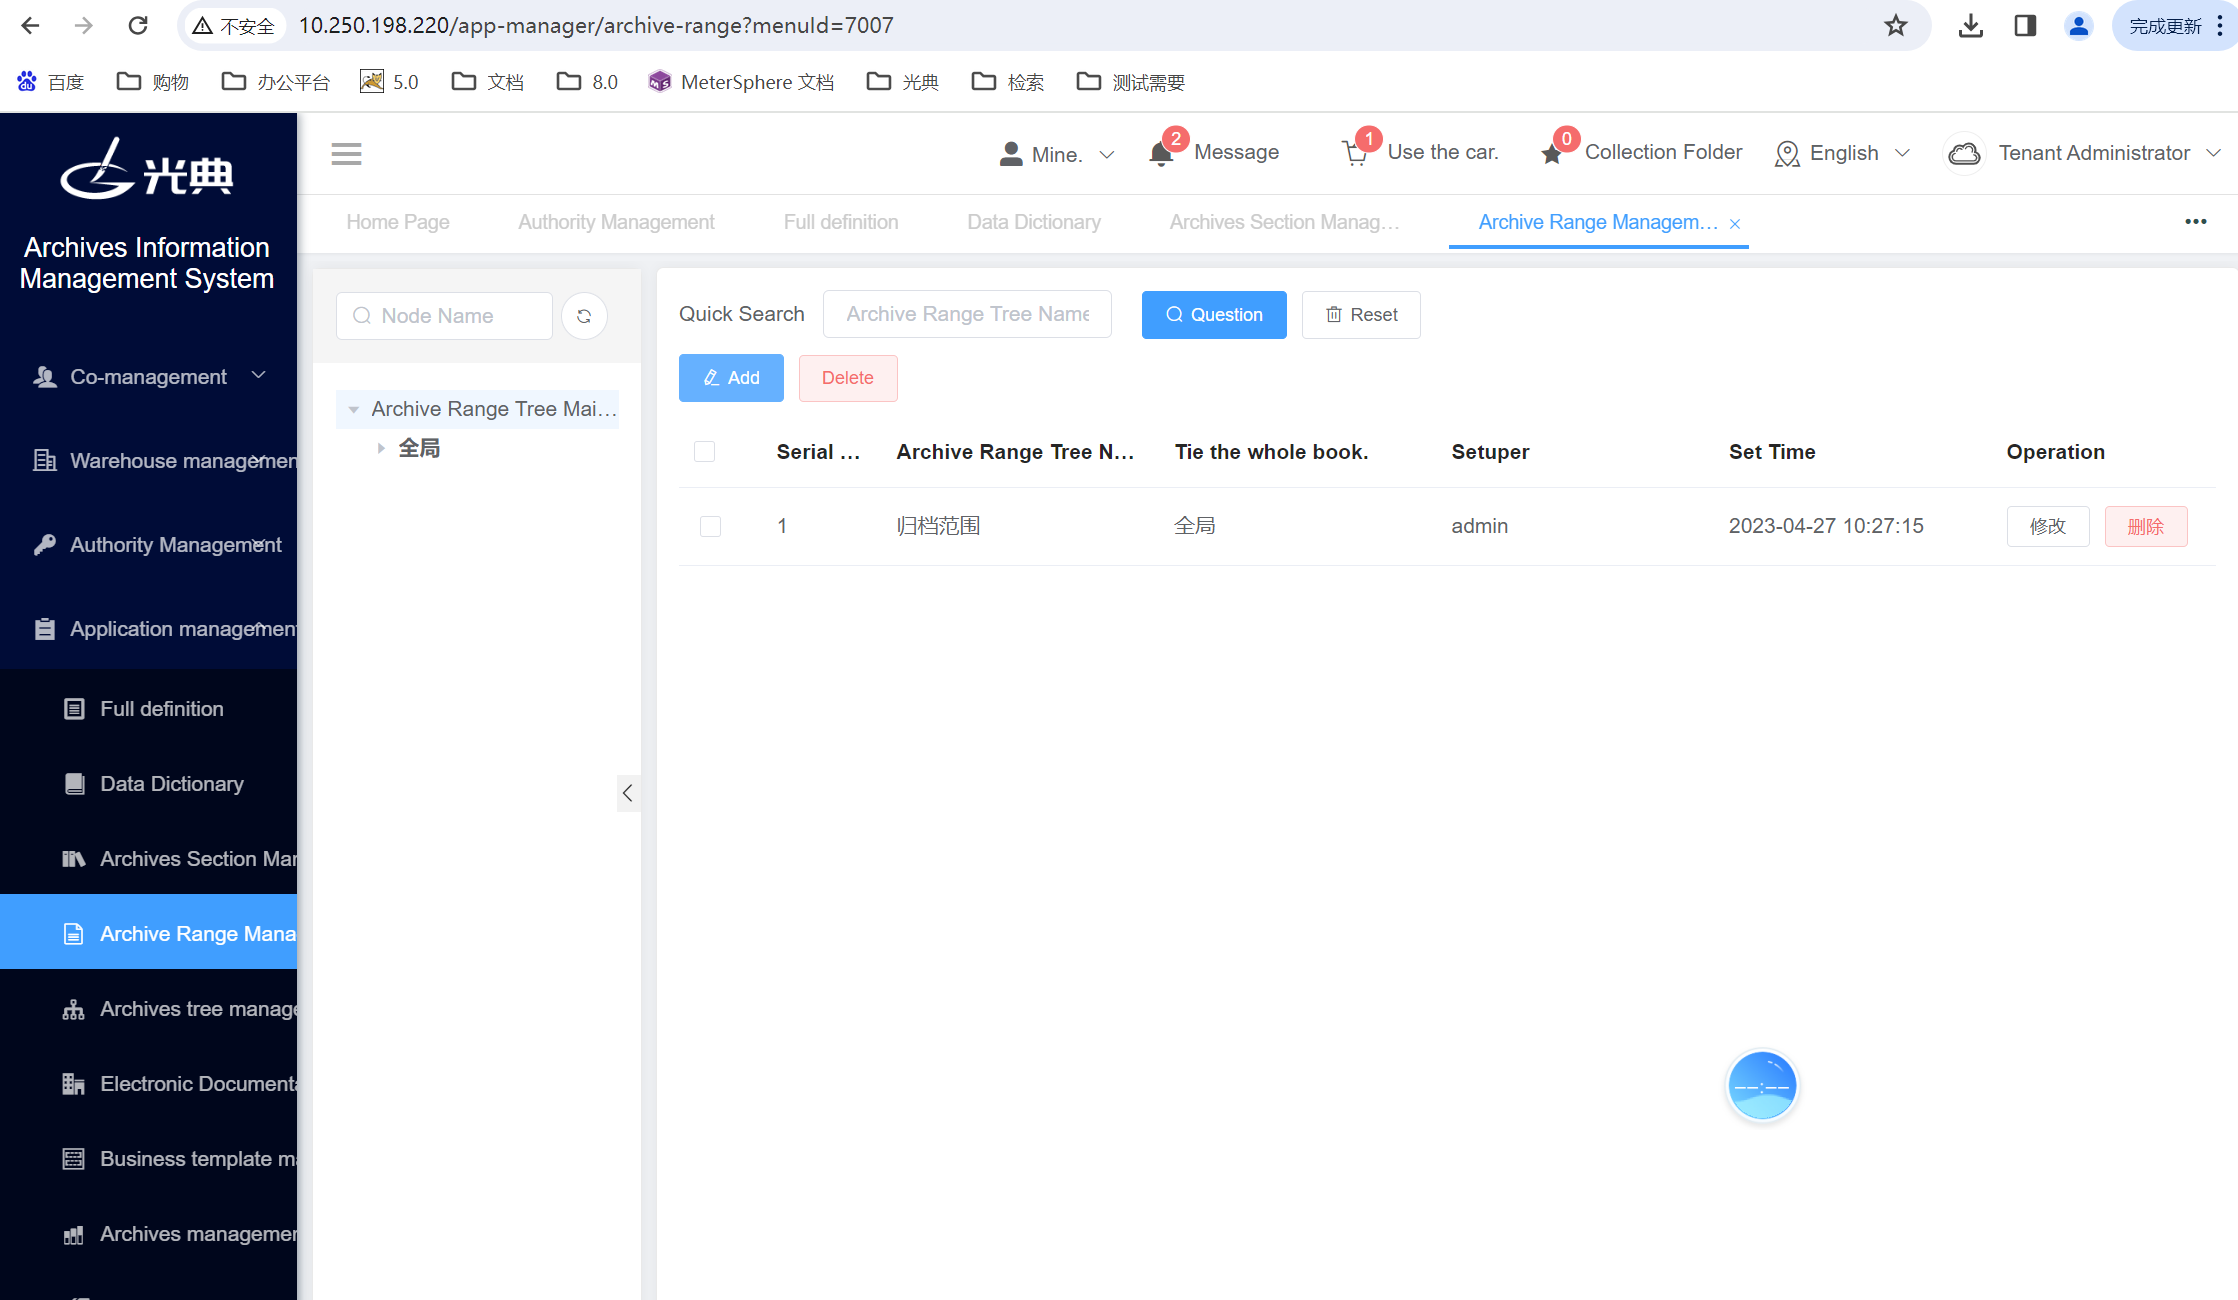Click the 完成更新 browser update button
2238x1300 pixels.
2165,26
